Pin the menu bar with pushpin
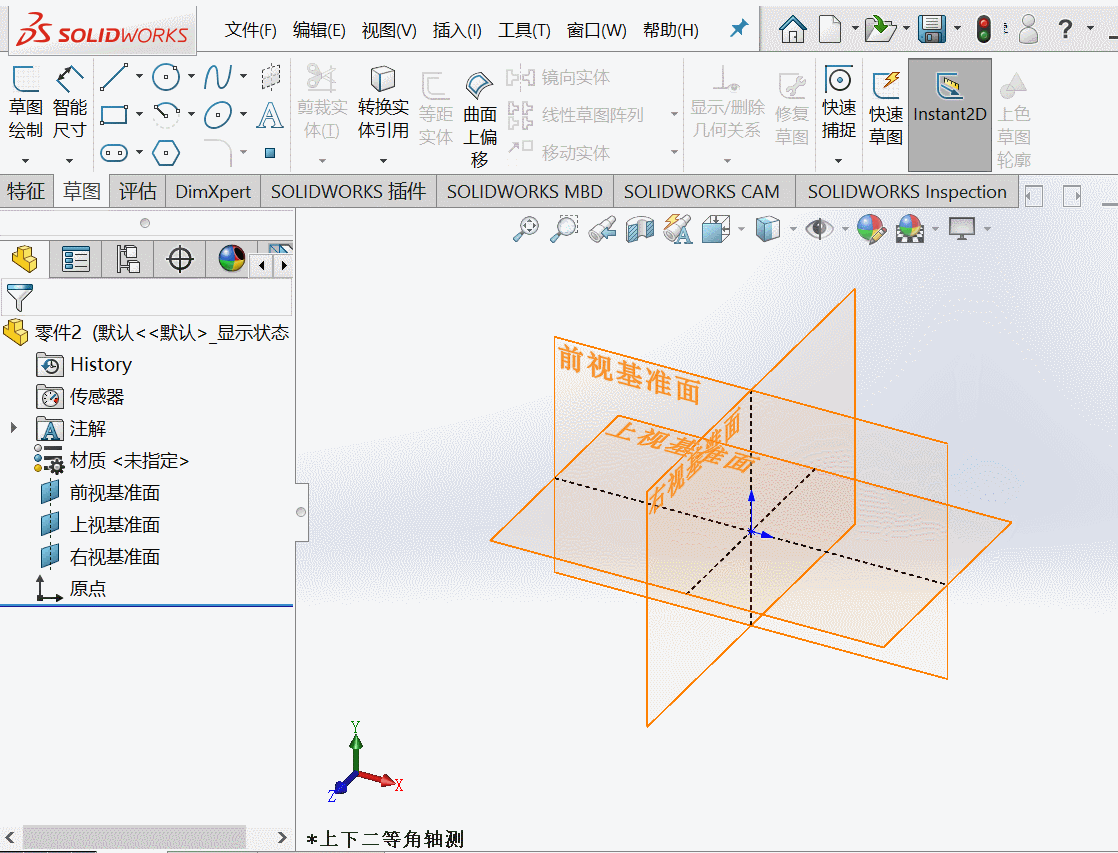The image size is (1118, 853). (x=739, y=29)
